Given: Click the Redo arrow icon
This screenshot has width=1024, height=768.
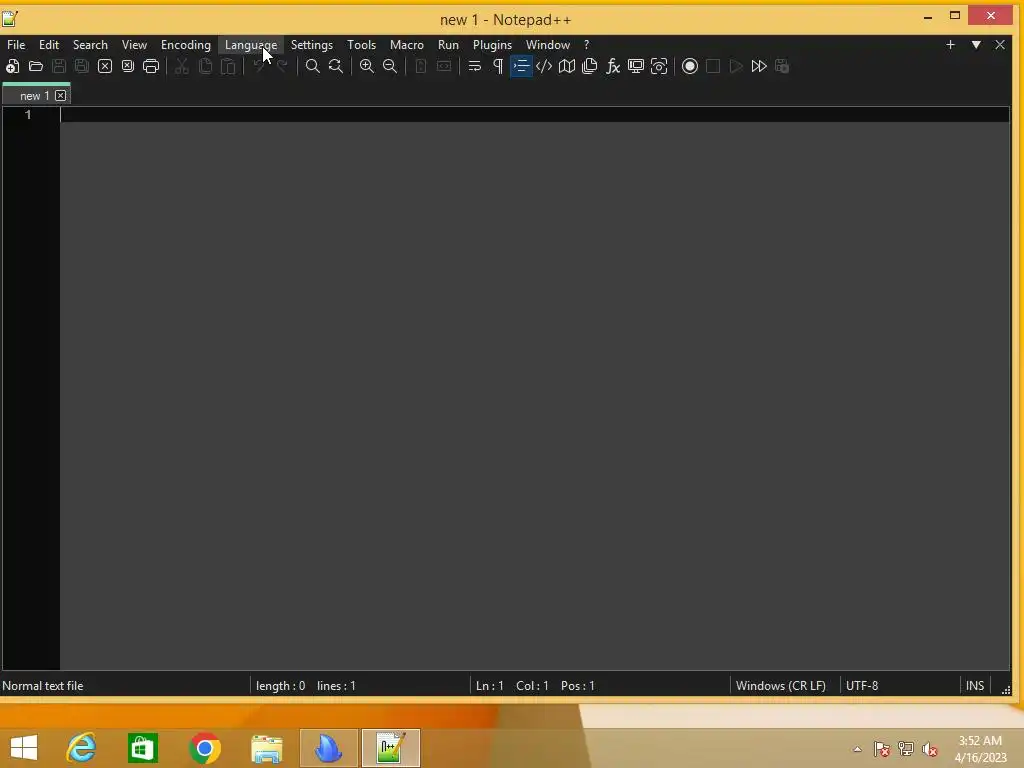Looking at the screenshot, I should [282, 66].
